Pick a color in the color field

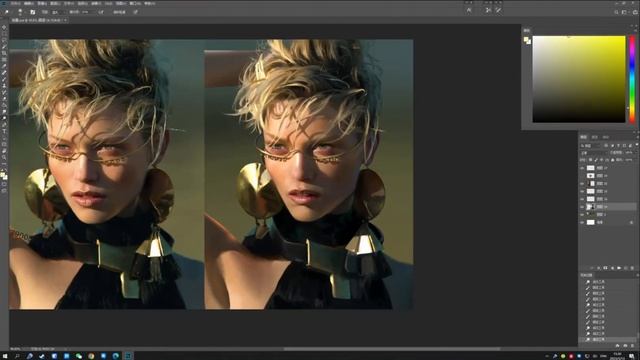(x=579, y=79)
